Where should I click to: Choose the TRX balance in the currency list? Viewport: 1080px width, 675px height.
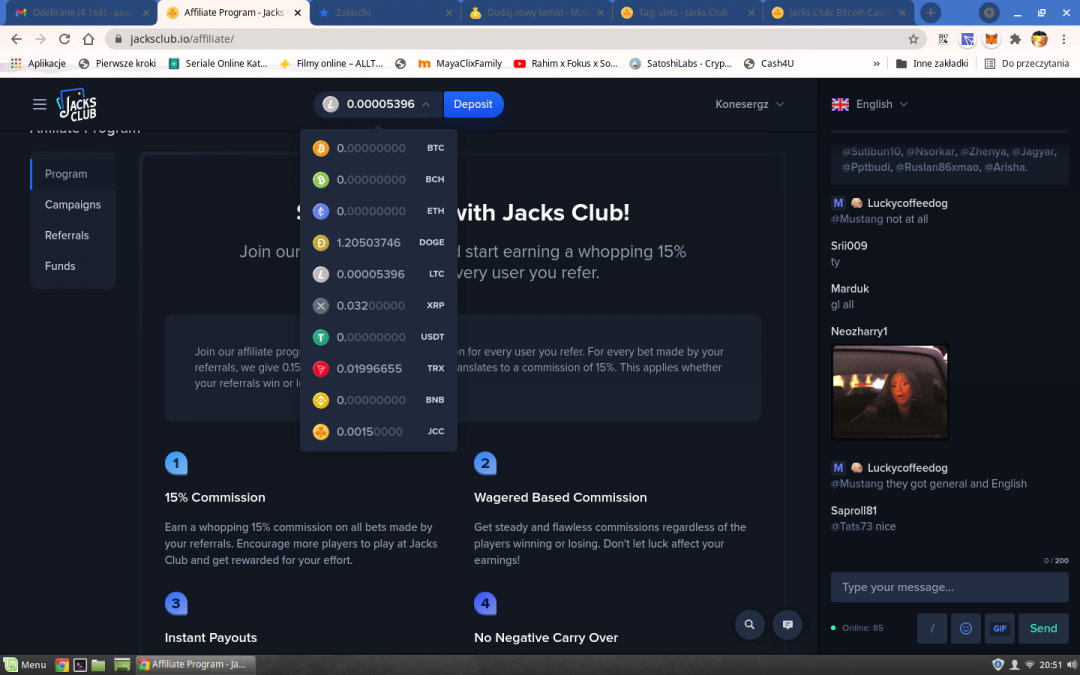tap(378, 368)
